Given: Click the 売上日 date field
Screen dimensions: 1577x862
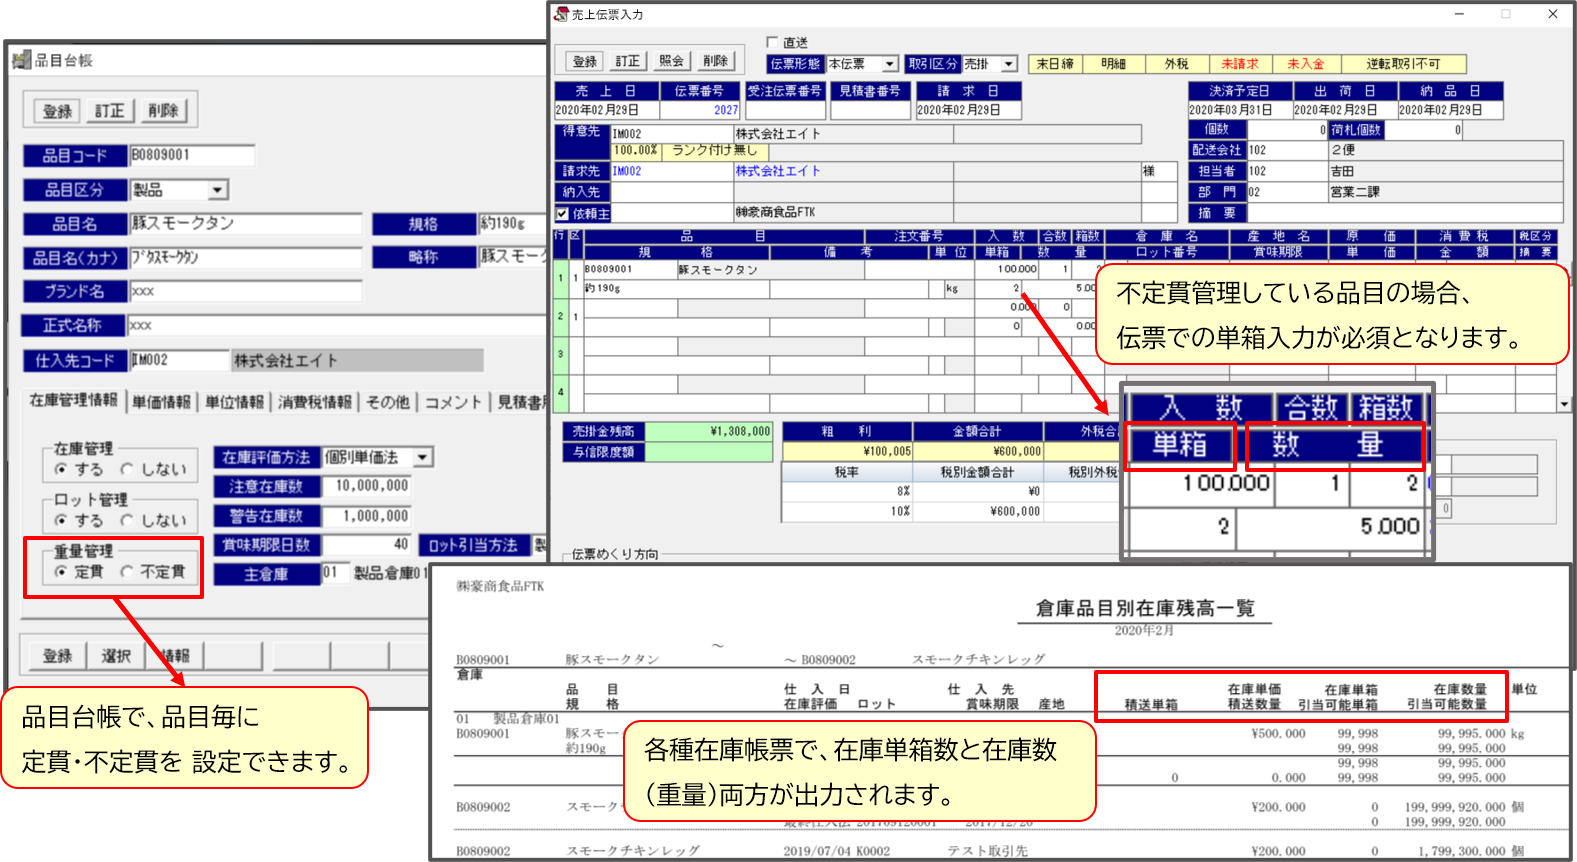Looking at the screenshot, I should point(607,110).
